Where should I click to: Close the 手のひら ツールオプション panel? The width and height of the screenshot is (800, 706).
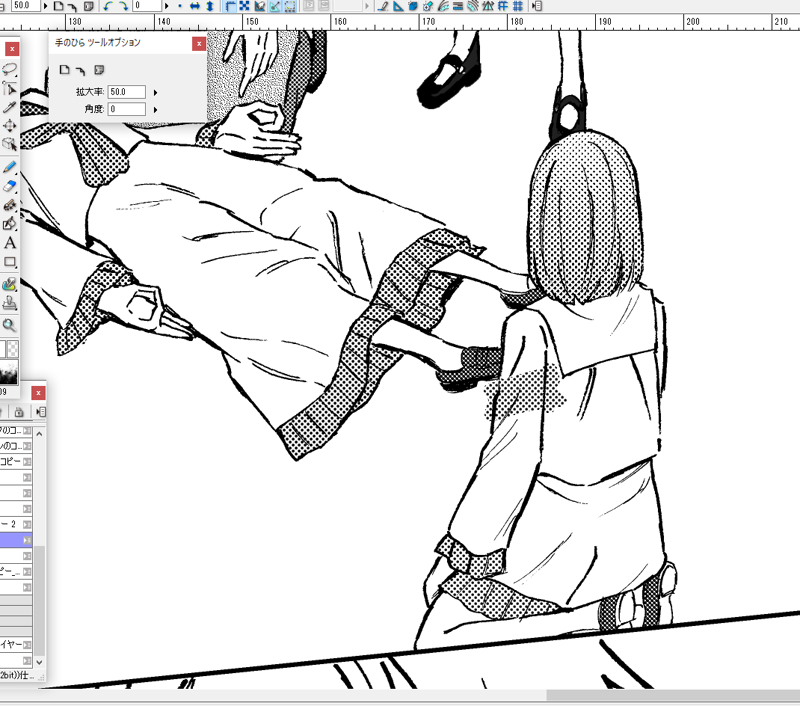pyautogui.click(x=199, y=44)
